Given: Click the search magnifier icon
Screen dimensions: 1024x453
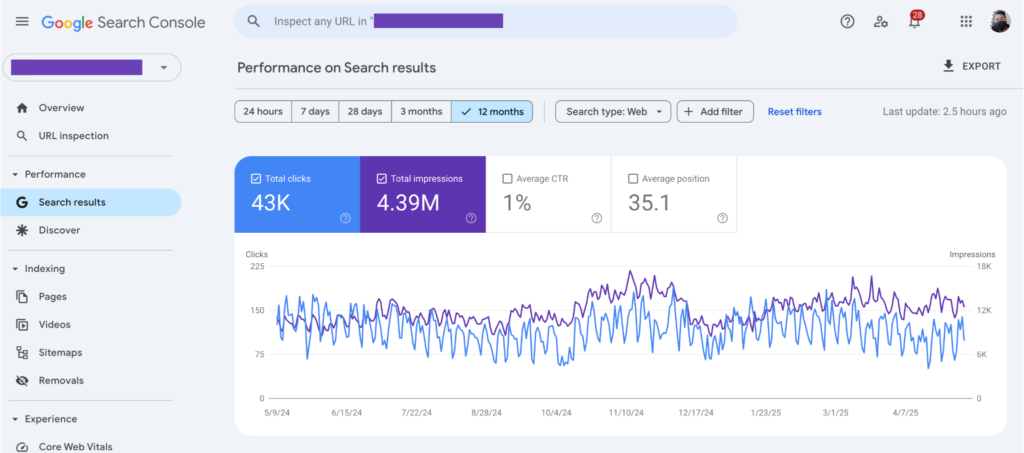Looking at the screenshot, I should click(x=253, y=21).
